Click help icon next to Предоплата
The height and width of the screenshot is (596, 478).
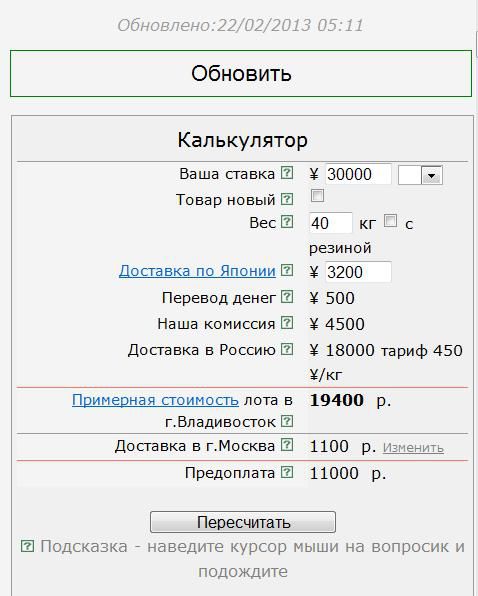coord(287,472)
